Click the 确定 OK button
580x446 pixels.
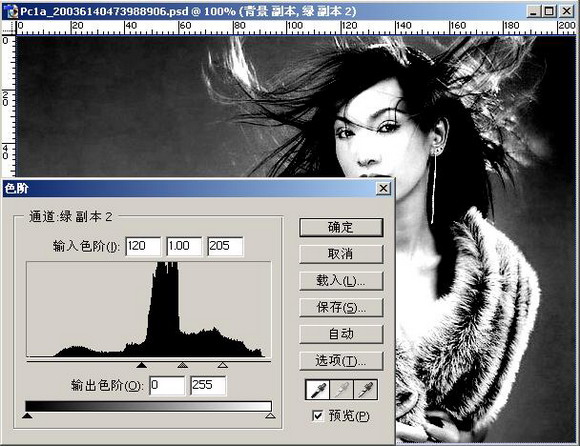click(341, 227)
